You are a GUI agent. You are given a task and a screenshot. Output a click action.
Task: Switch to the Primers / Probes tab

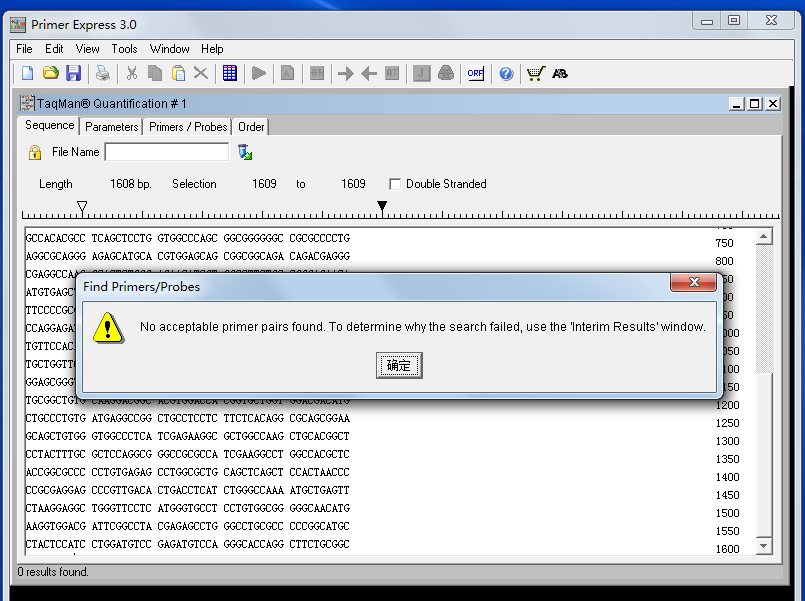[188, 127]
